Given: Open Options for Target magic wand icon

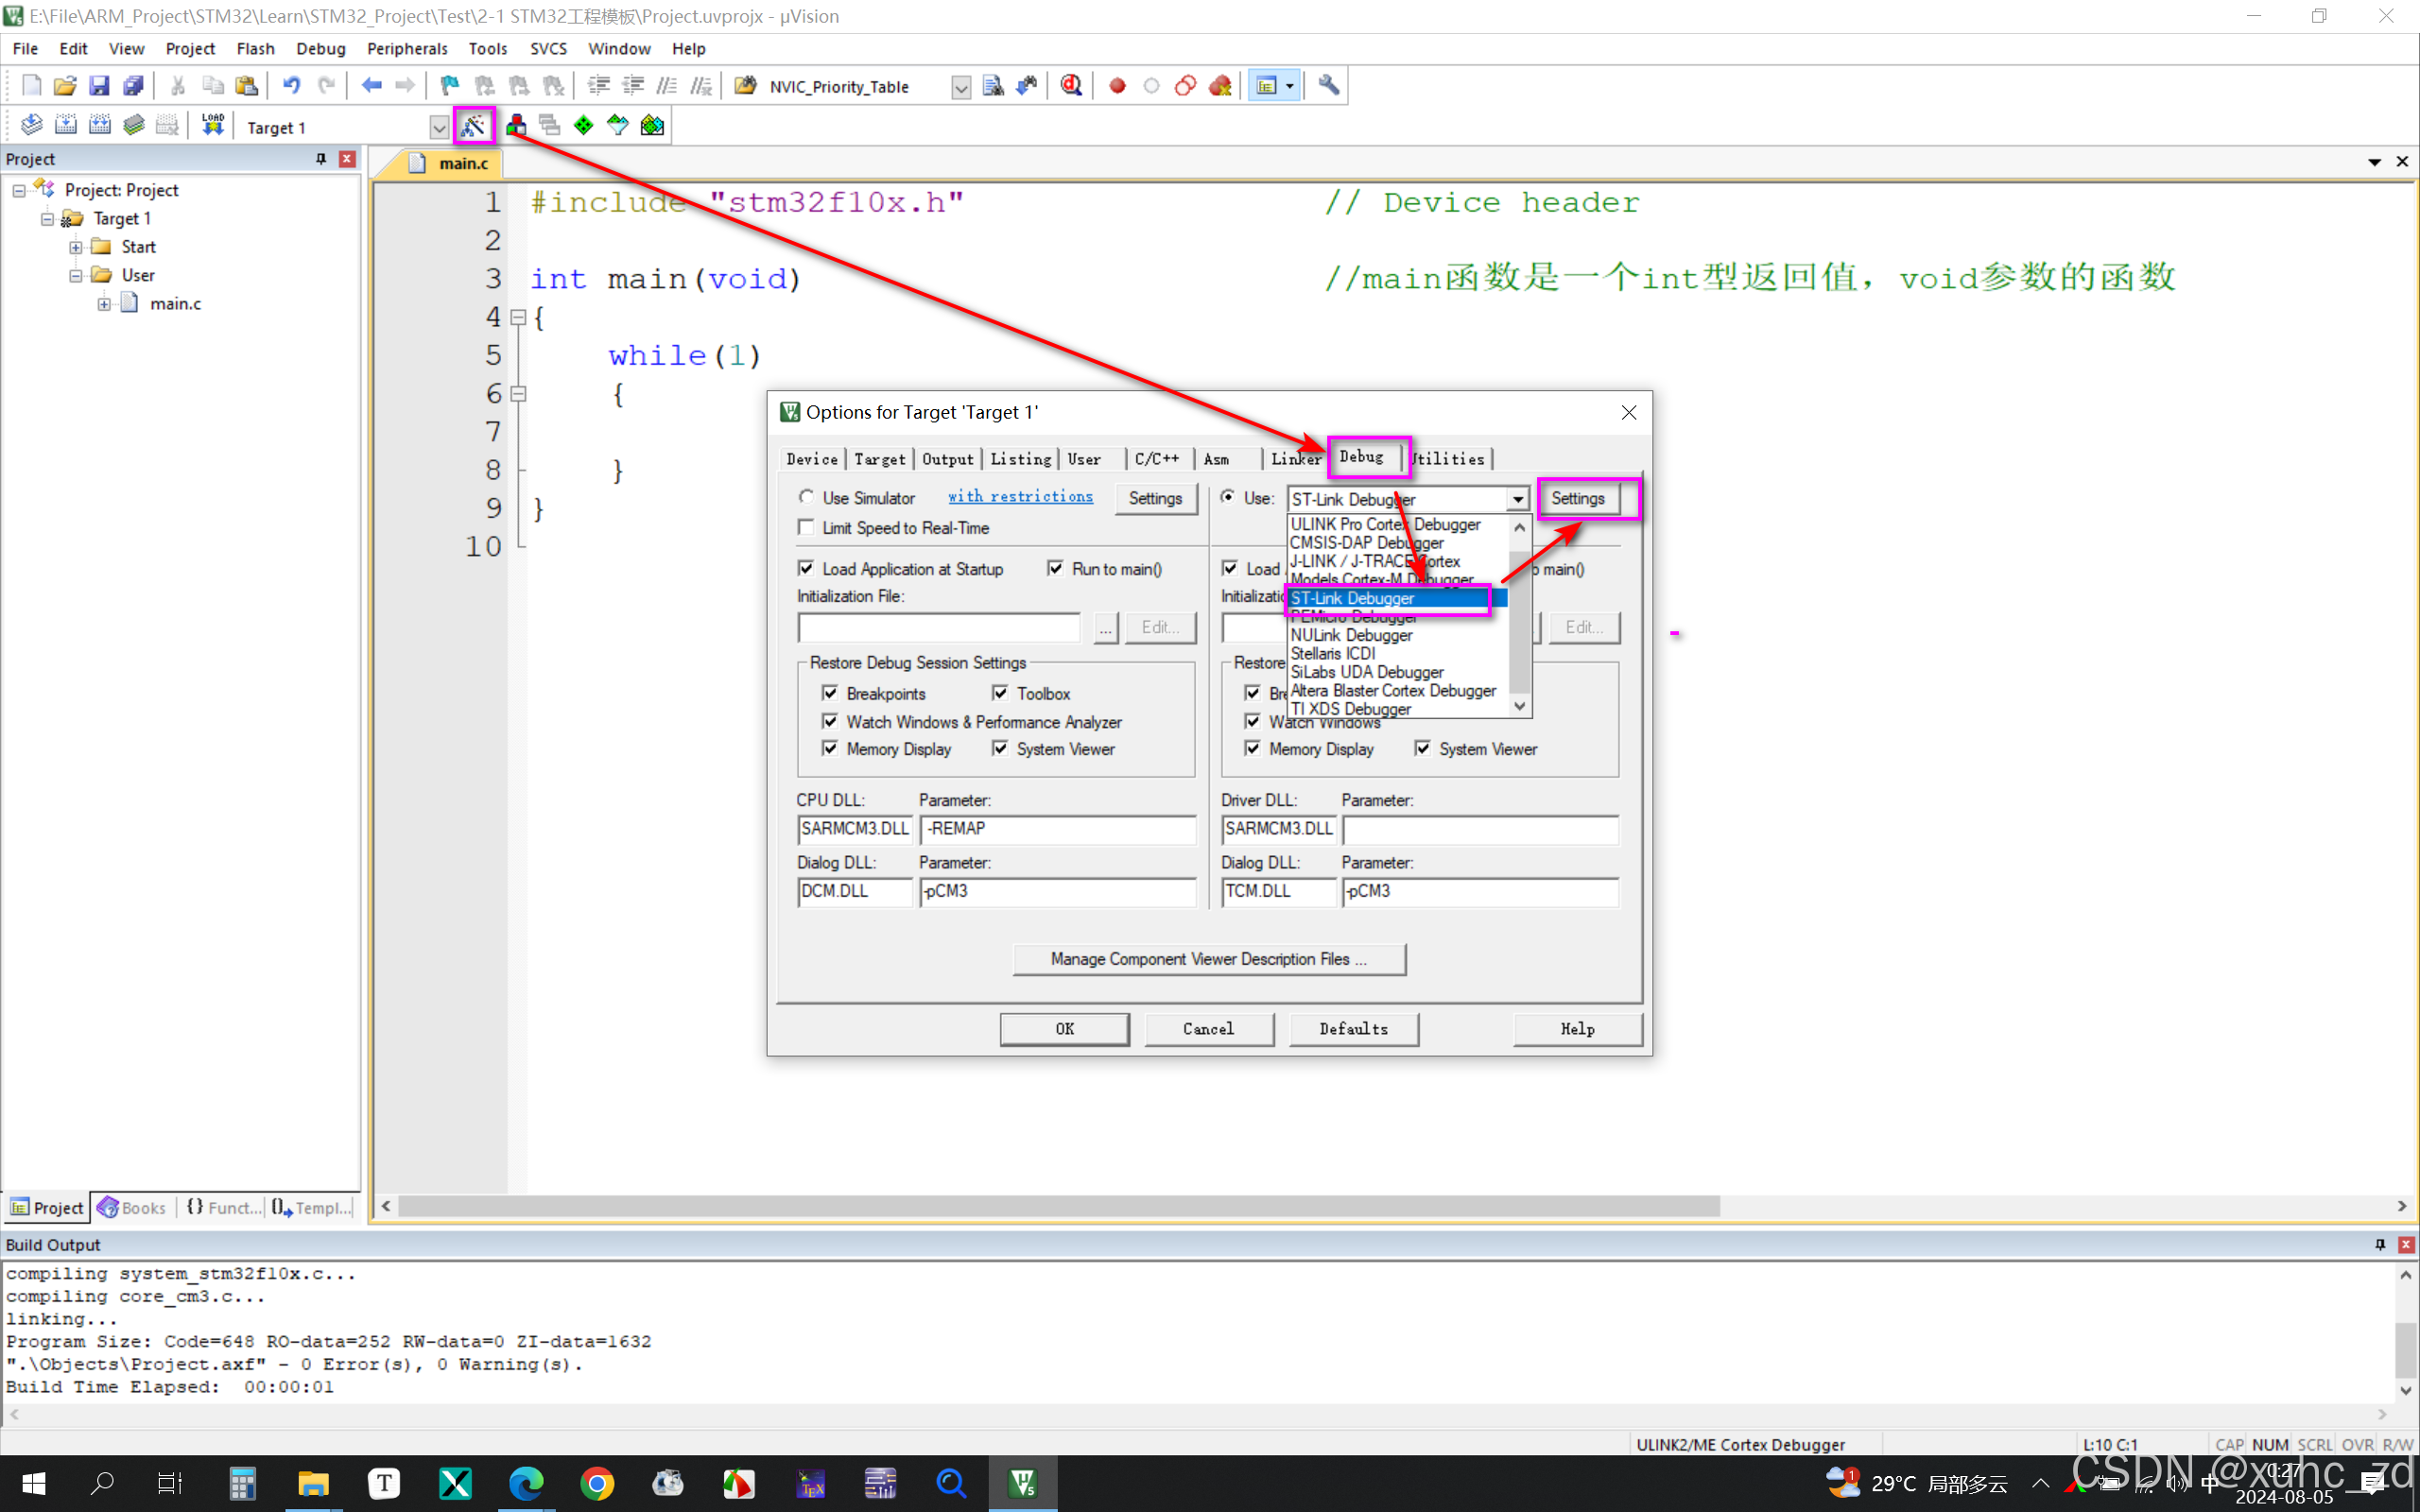Looking at the screenshot, I should (473, 125).
